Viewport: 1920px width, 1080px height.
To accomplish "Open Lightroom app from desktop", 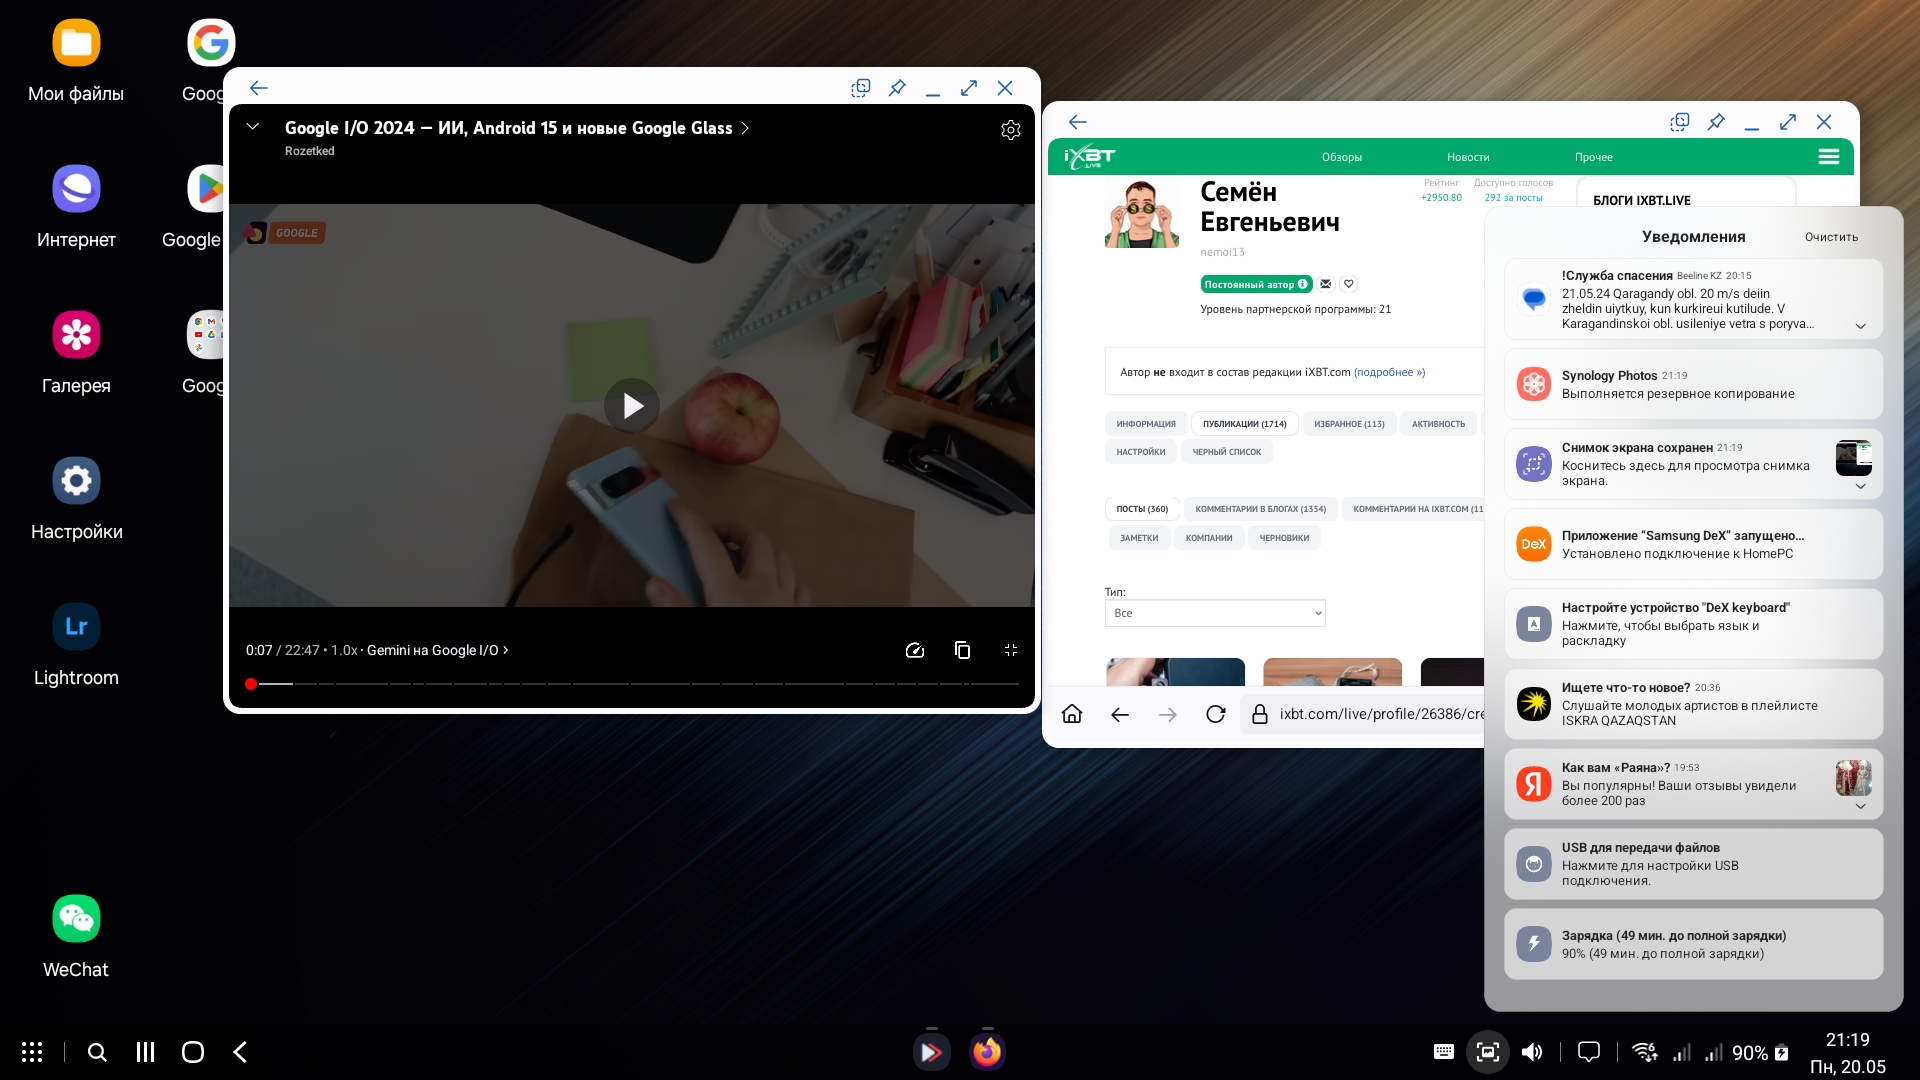I will click(76, 627).
